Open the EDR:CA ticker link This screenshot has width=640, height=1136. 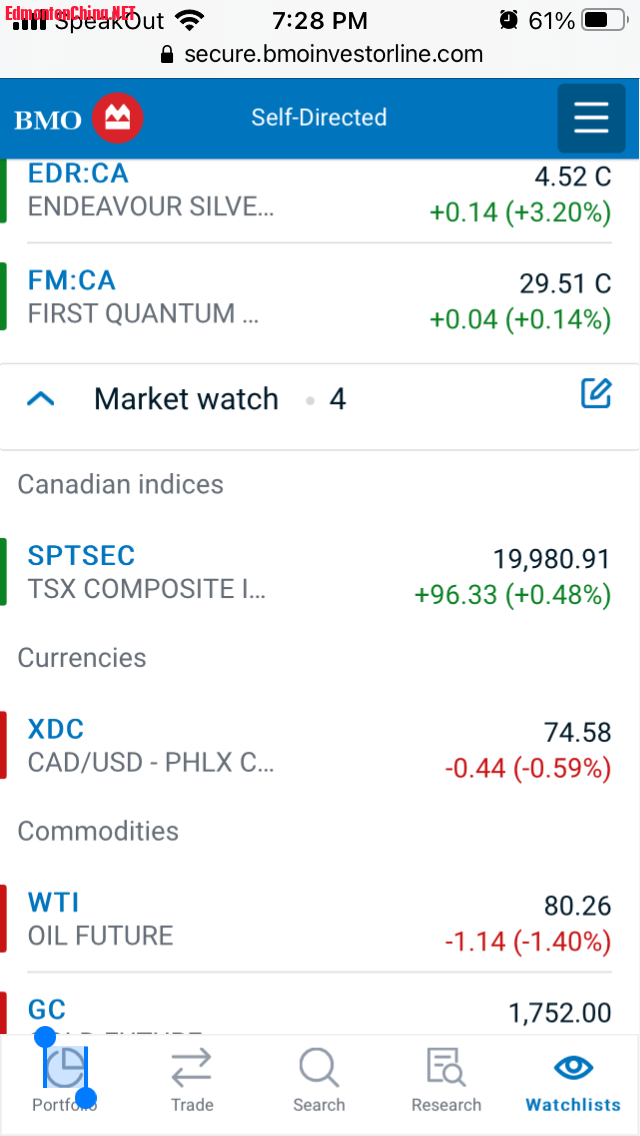(x=78, y=174)
